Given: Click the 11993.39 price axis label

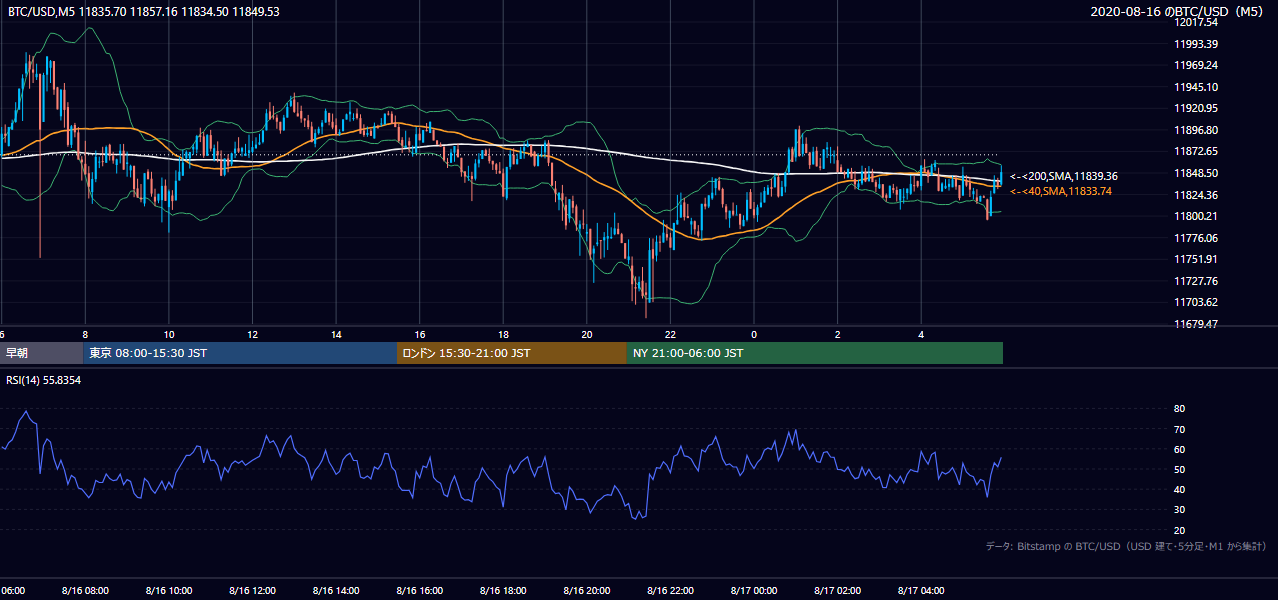Looking at the screenshot, I should (1195, 44).
